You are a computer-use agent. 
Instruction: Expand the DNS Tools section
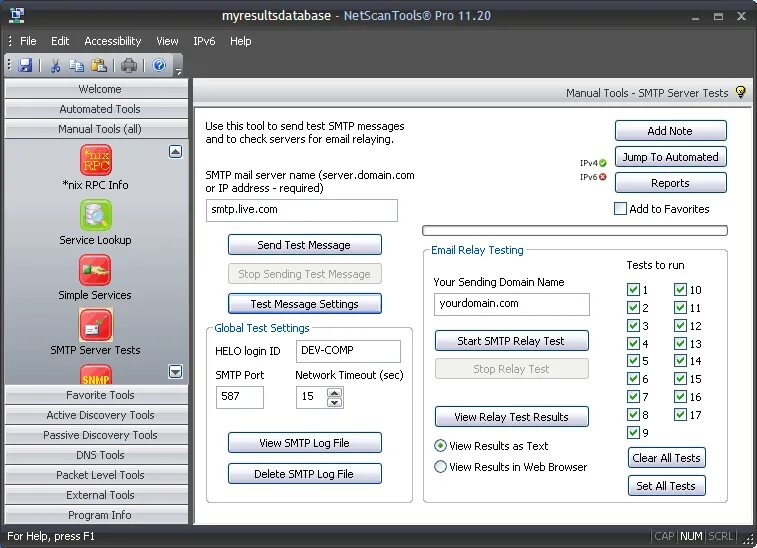[x=97, y=455]
